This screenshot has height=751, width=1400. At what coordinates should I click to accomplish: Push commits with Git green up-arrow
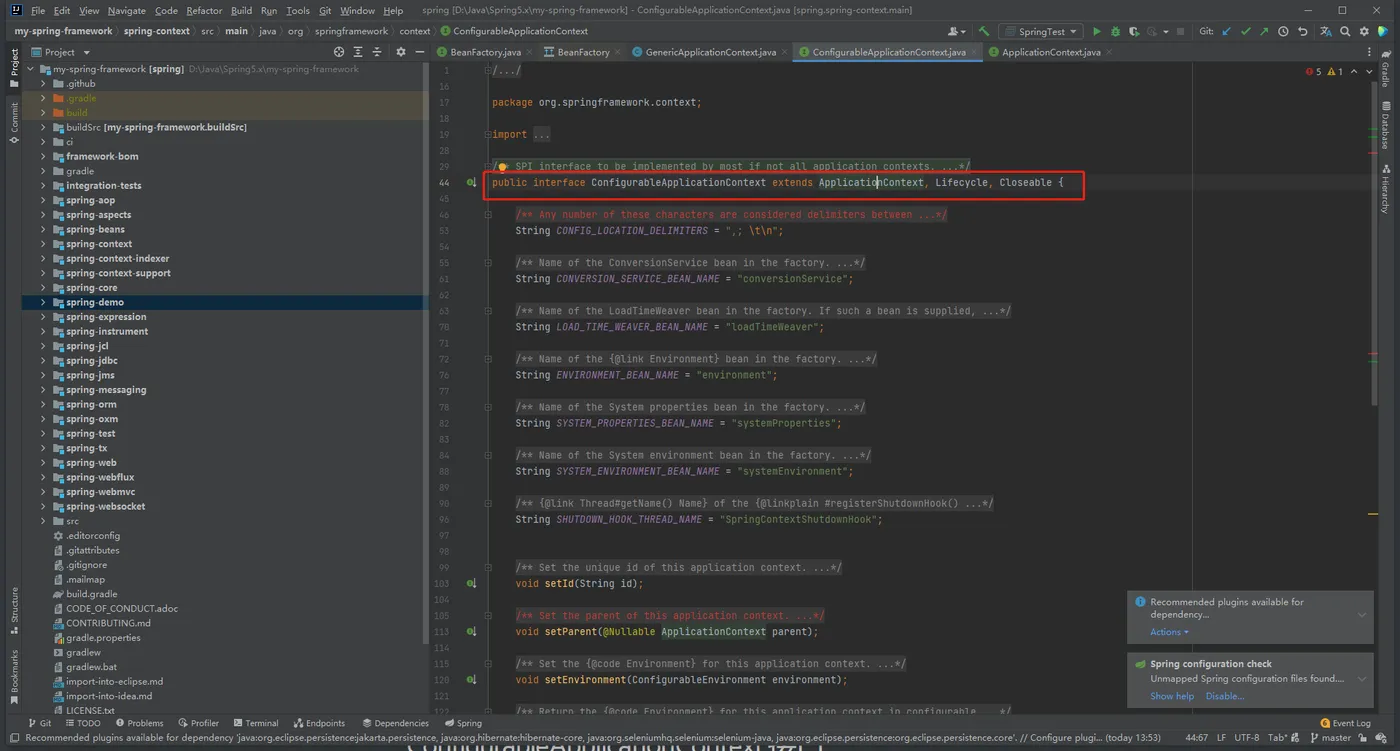(1264, 32)
